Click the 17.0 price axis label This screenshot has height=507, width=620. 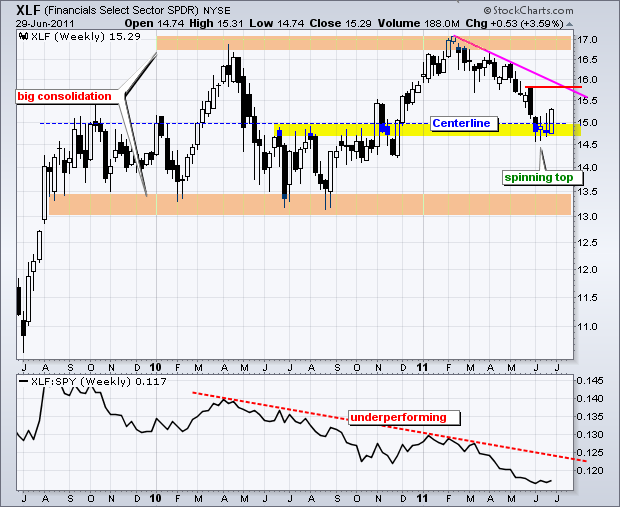point(587,40)
